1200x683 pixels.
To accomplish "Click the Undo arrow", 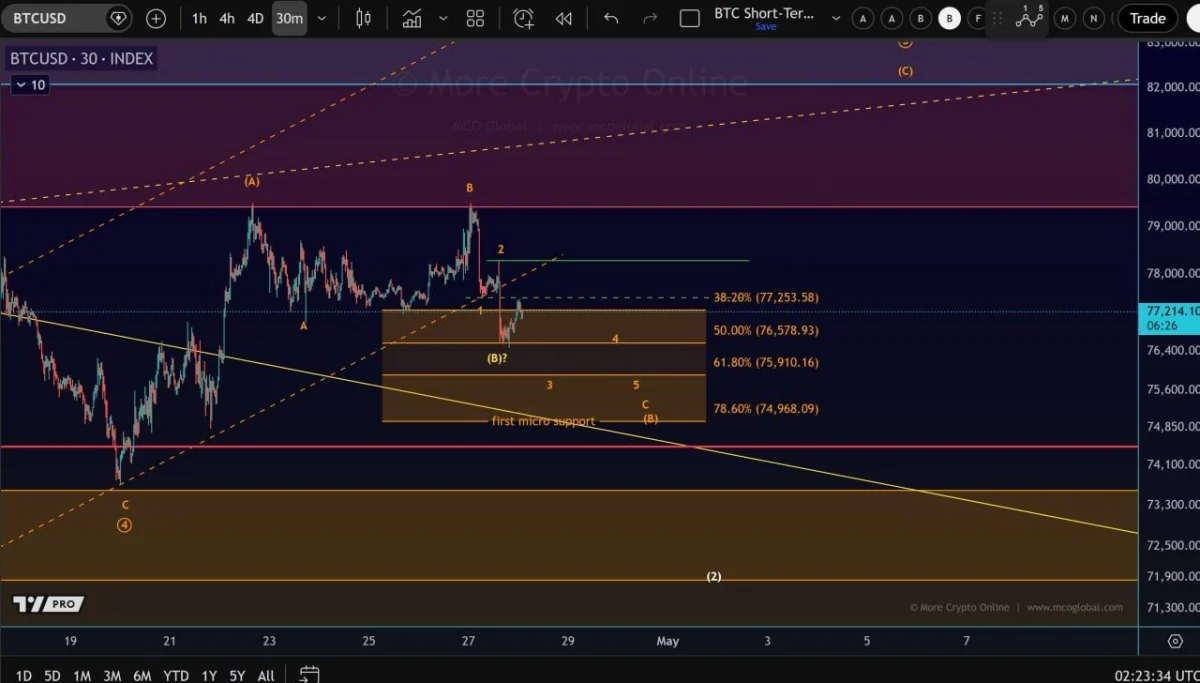I will (x=611, y=18).
